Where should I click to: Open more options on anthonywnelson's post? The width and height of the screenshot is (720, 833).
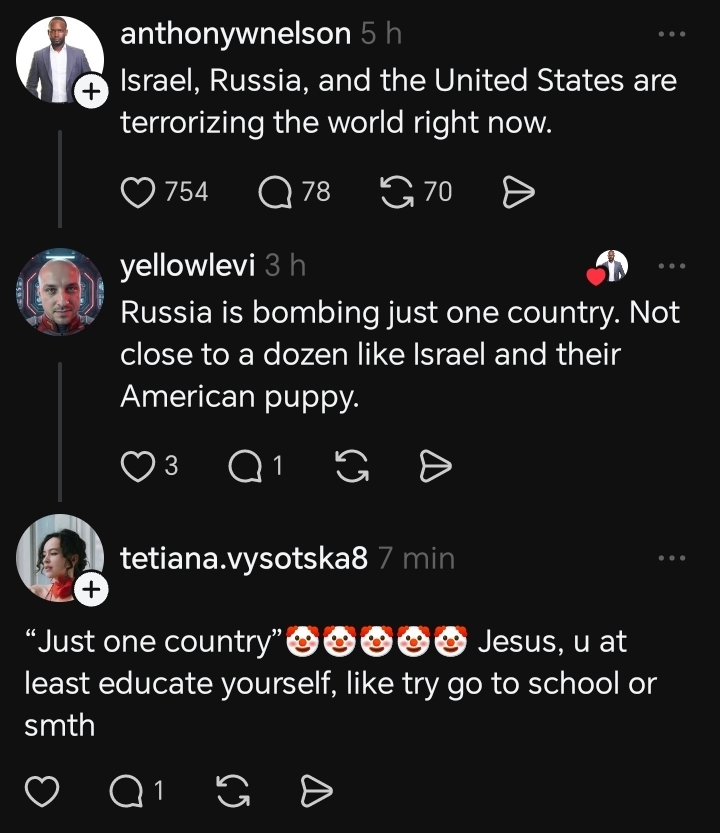(672, 34)
